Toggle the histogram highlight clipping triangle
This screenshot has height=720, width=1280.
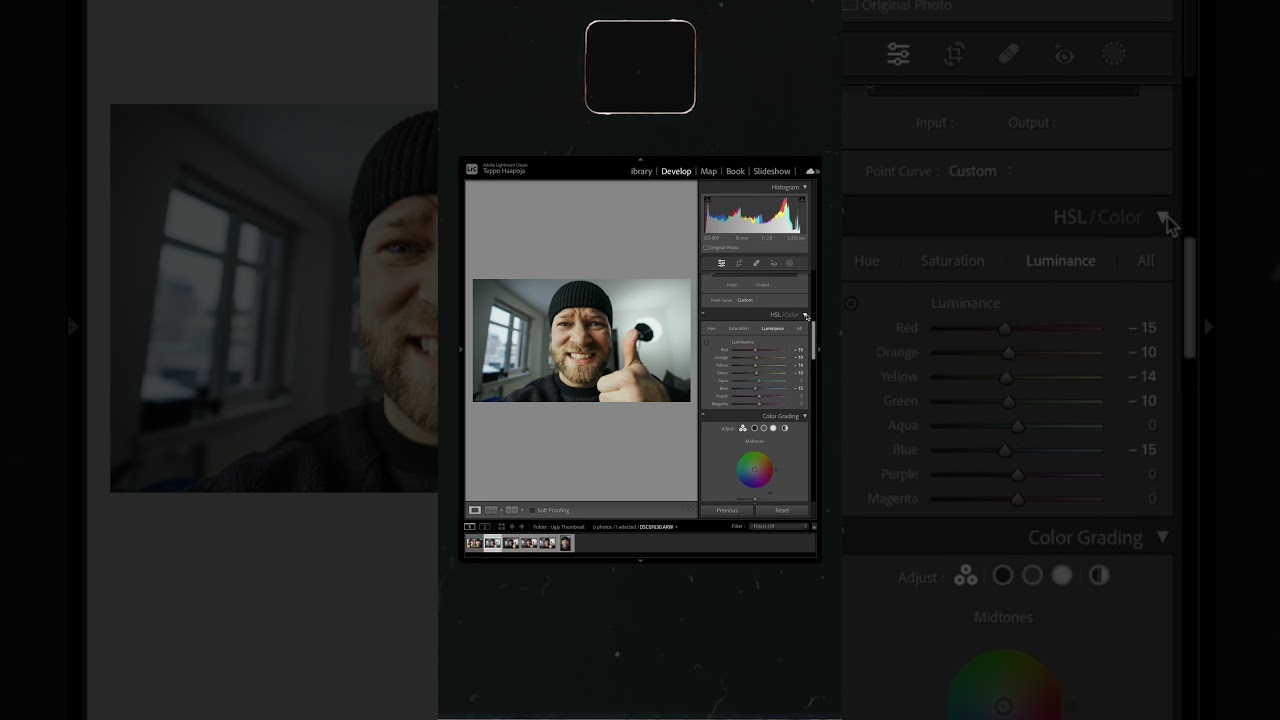[x=802, y=199]
